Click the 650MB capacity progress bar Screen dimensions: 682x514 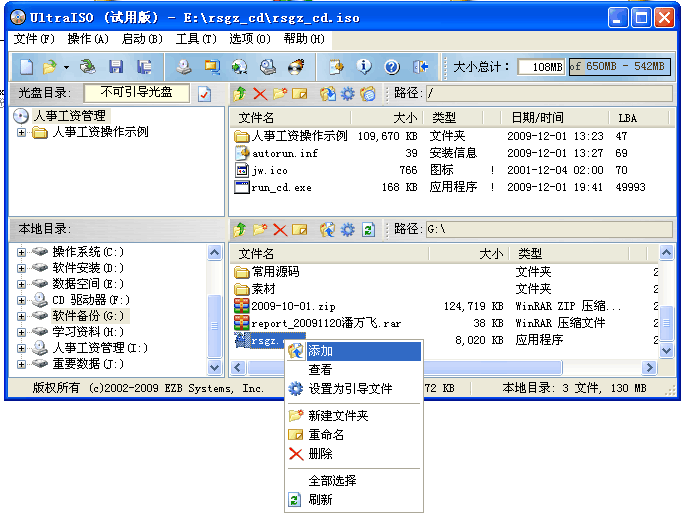coord(620,67)
